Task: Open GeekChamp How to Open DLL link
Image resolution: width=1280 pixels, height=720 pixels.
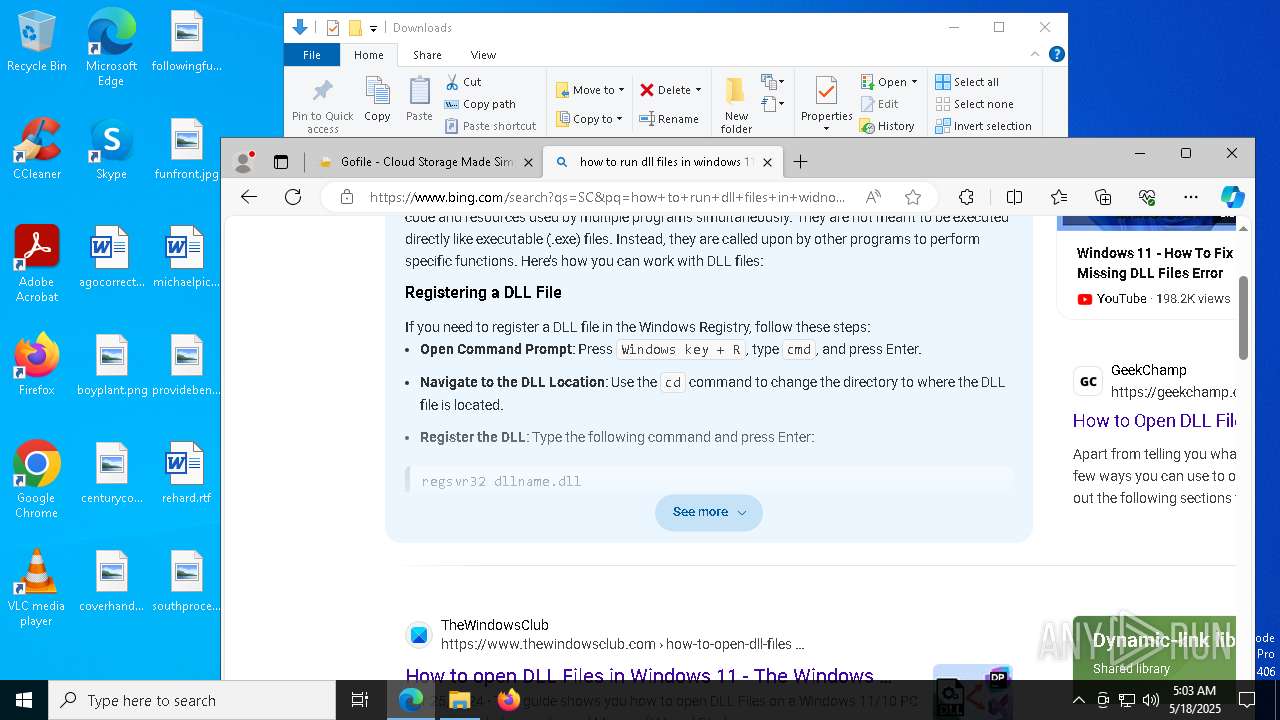Action: [x=1154, y=421]
